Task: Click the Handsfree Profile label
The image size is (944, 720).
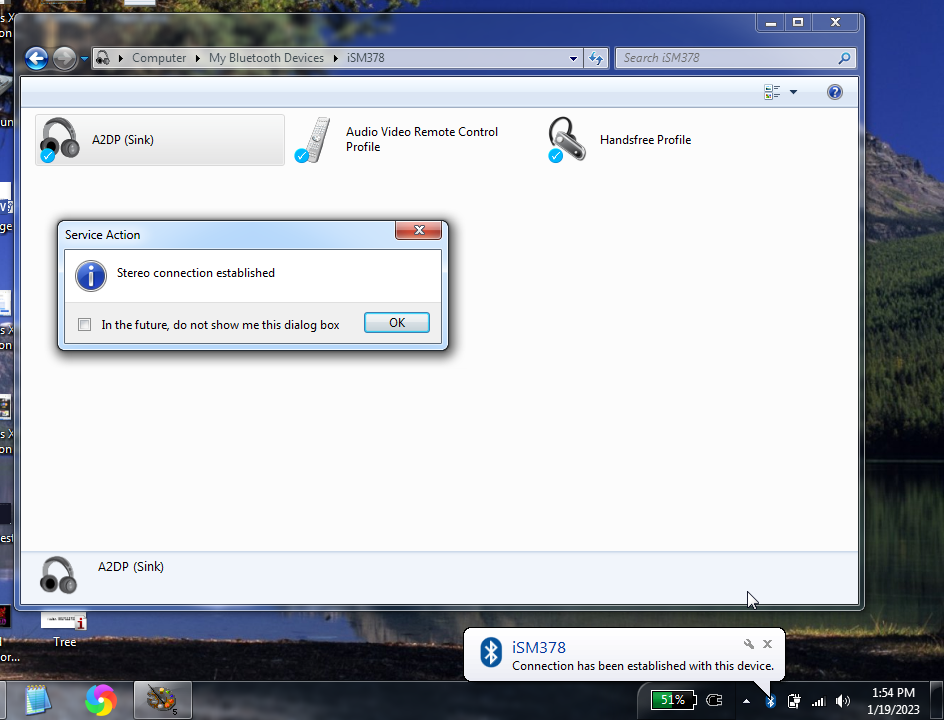Action: [645, 140]
